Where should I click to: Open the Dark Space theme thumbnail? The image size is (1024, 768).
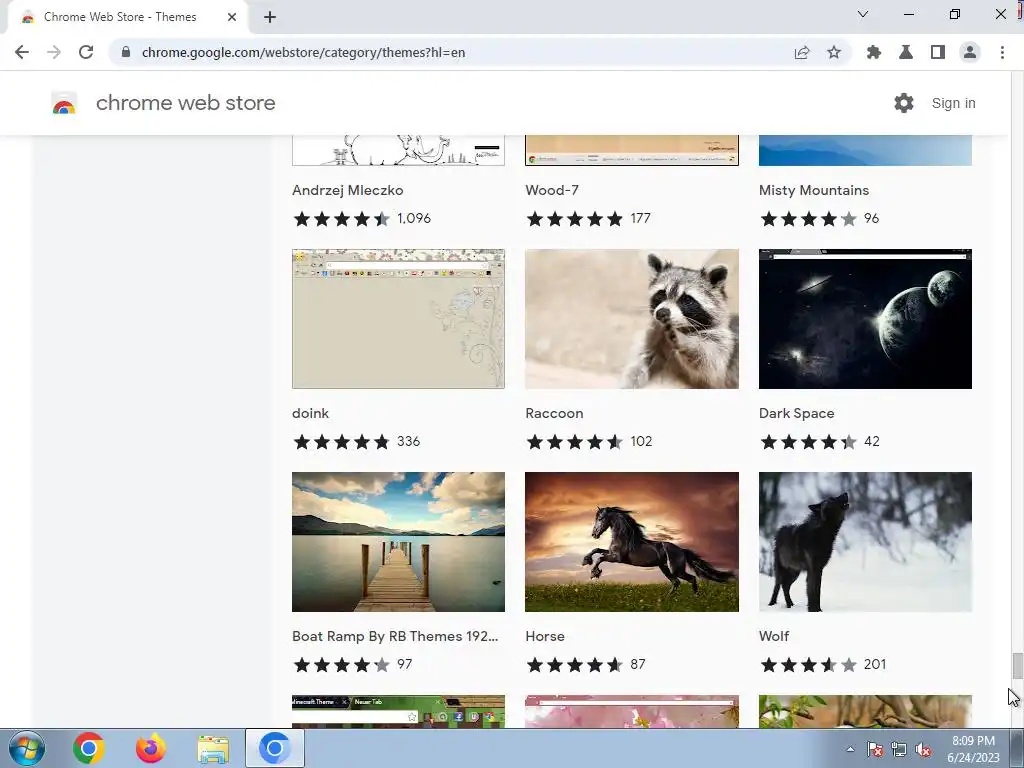pyautogui.click(x=865, y=319)
